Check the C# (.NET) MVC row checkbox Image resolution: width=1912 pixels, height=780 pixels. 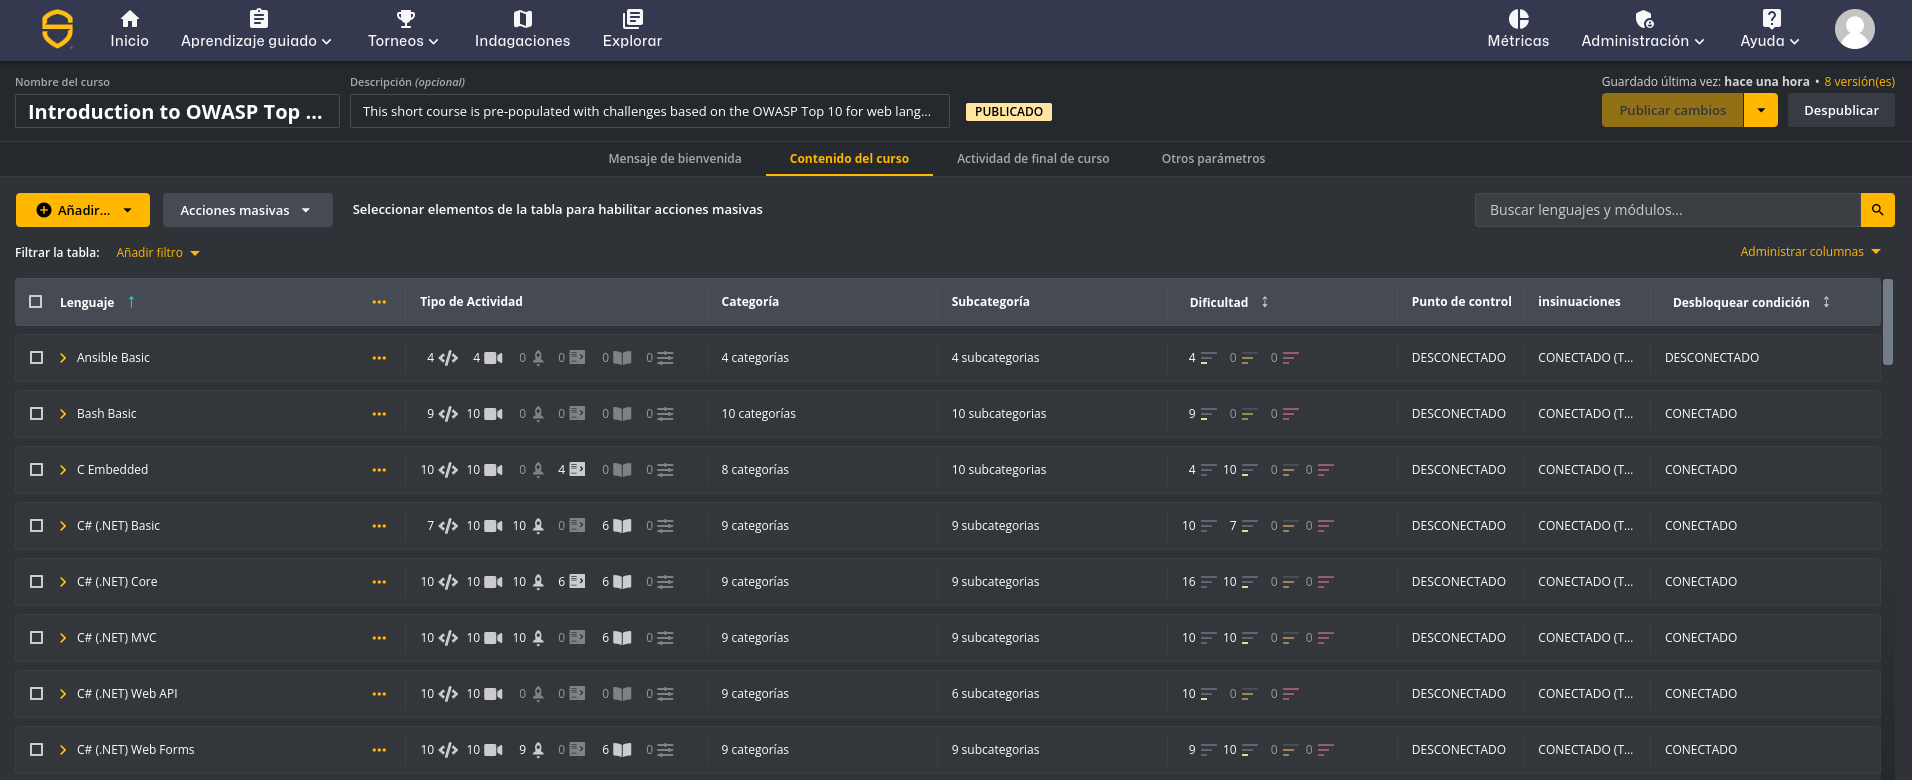tap(37, 638)
